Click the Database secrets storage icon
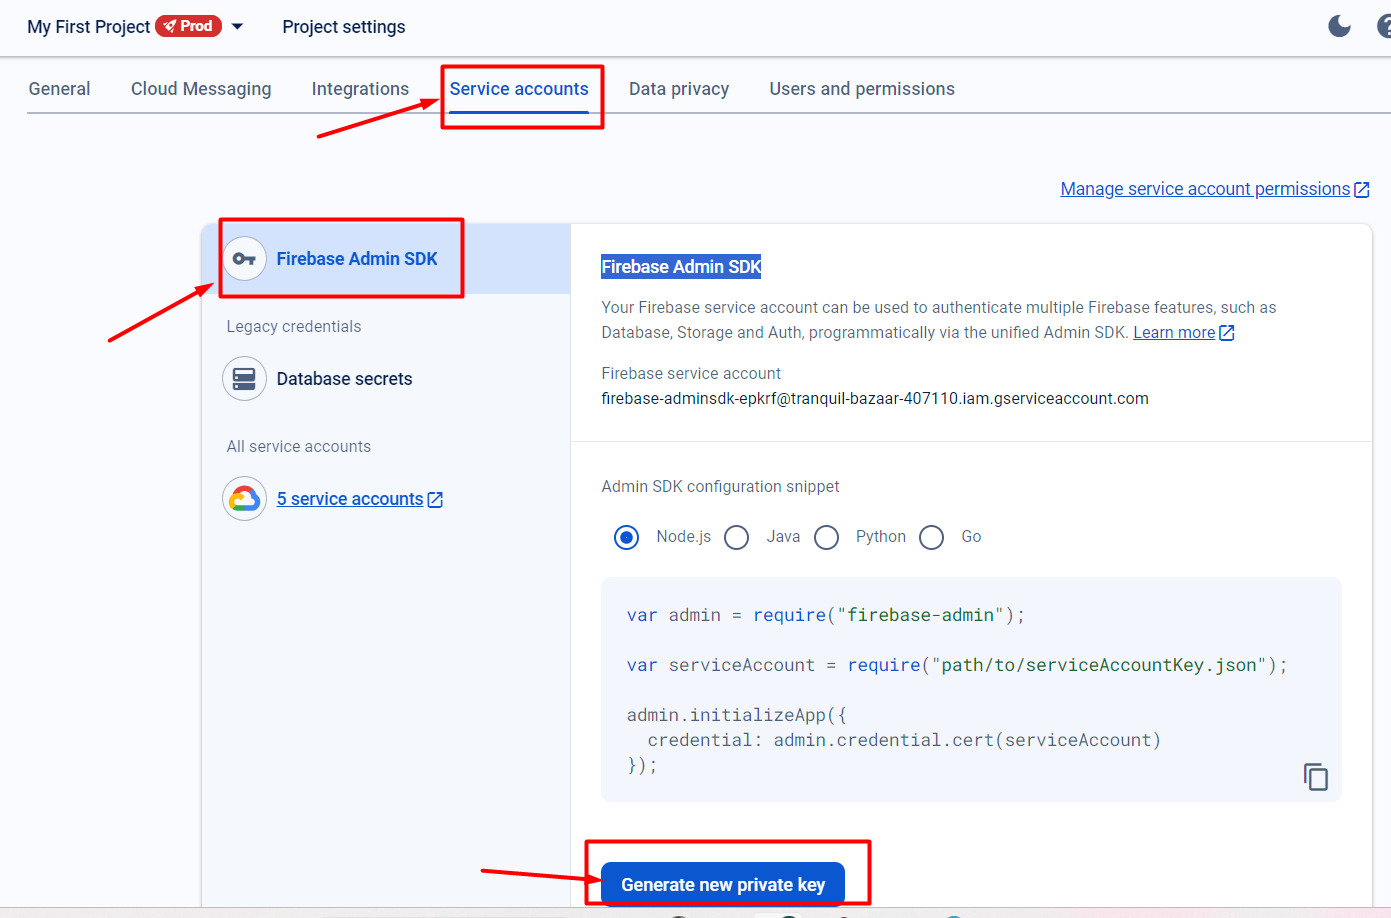This screenshot has width=1391, height=918. pos(244,379)
